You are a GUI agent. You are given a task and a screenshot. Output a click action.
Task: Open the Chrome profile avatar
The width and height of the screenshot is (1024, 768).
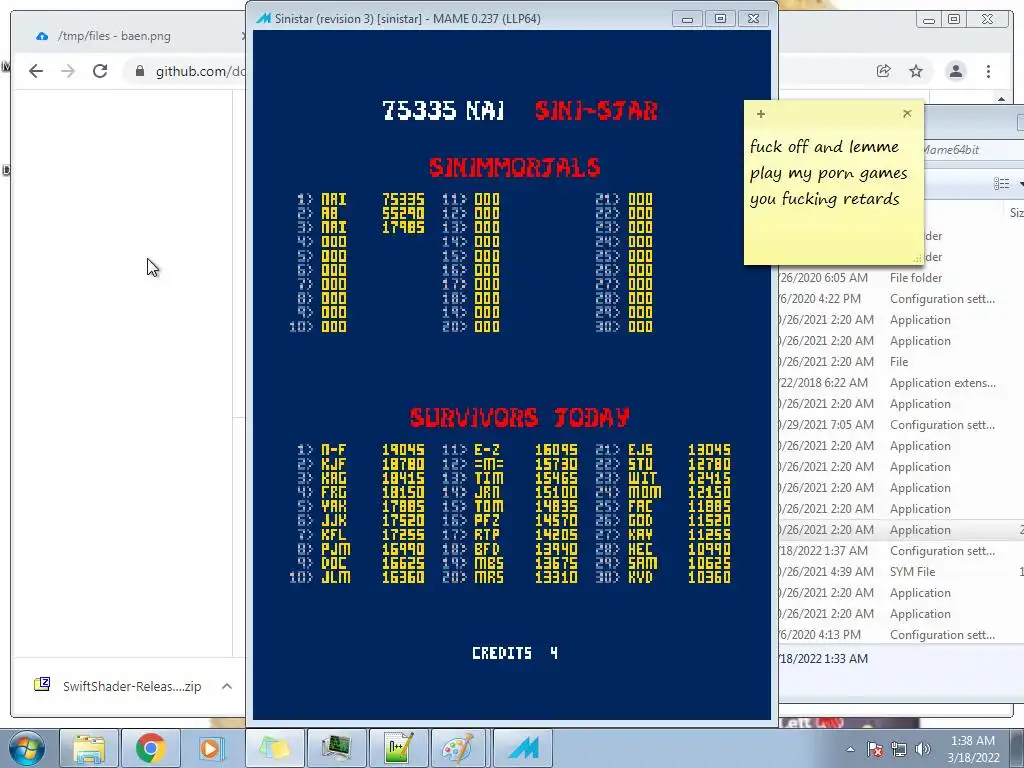click(955, 71)
